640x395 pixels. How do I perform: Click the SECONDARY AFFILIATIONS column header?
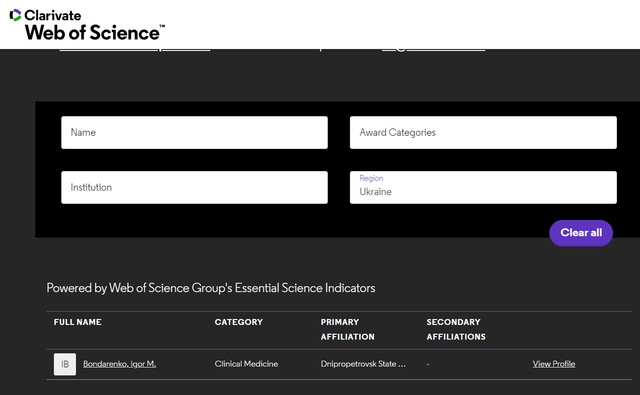456,329
